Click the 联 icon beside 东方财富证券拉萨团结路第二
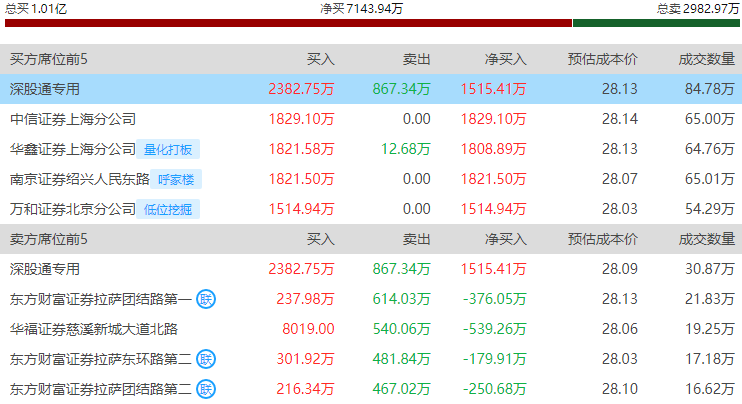 (206, 389)
